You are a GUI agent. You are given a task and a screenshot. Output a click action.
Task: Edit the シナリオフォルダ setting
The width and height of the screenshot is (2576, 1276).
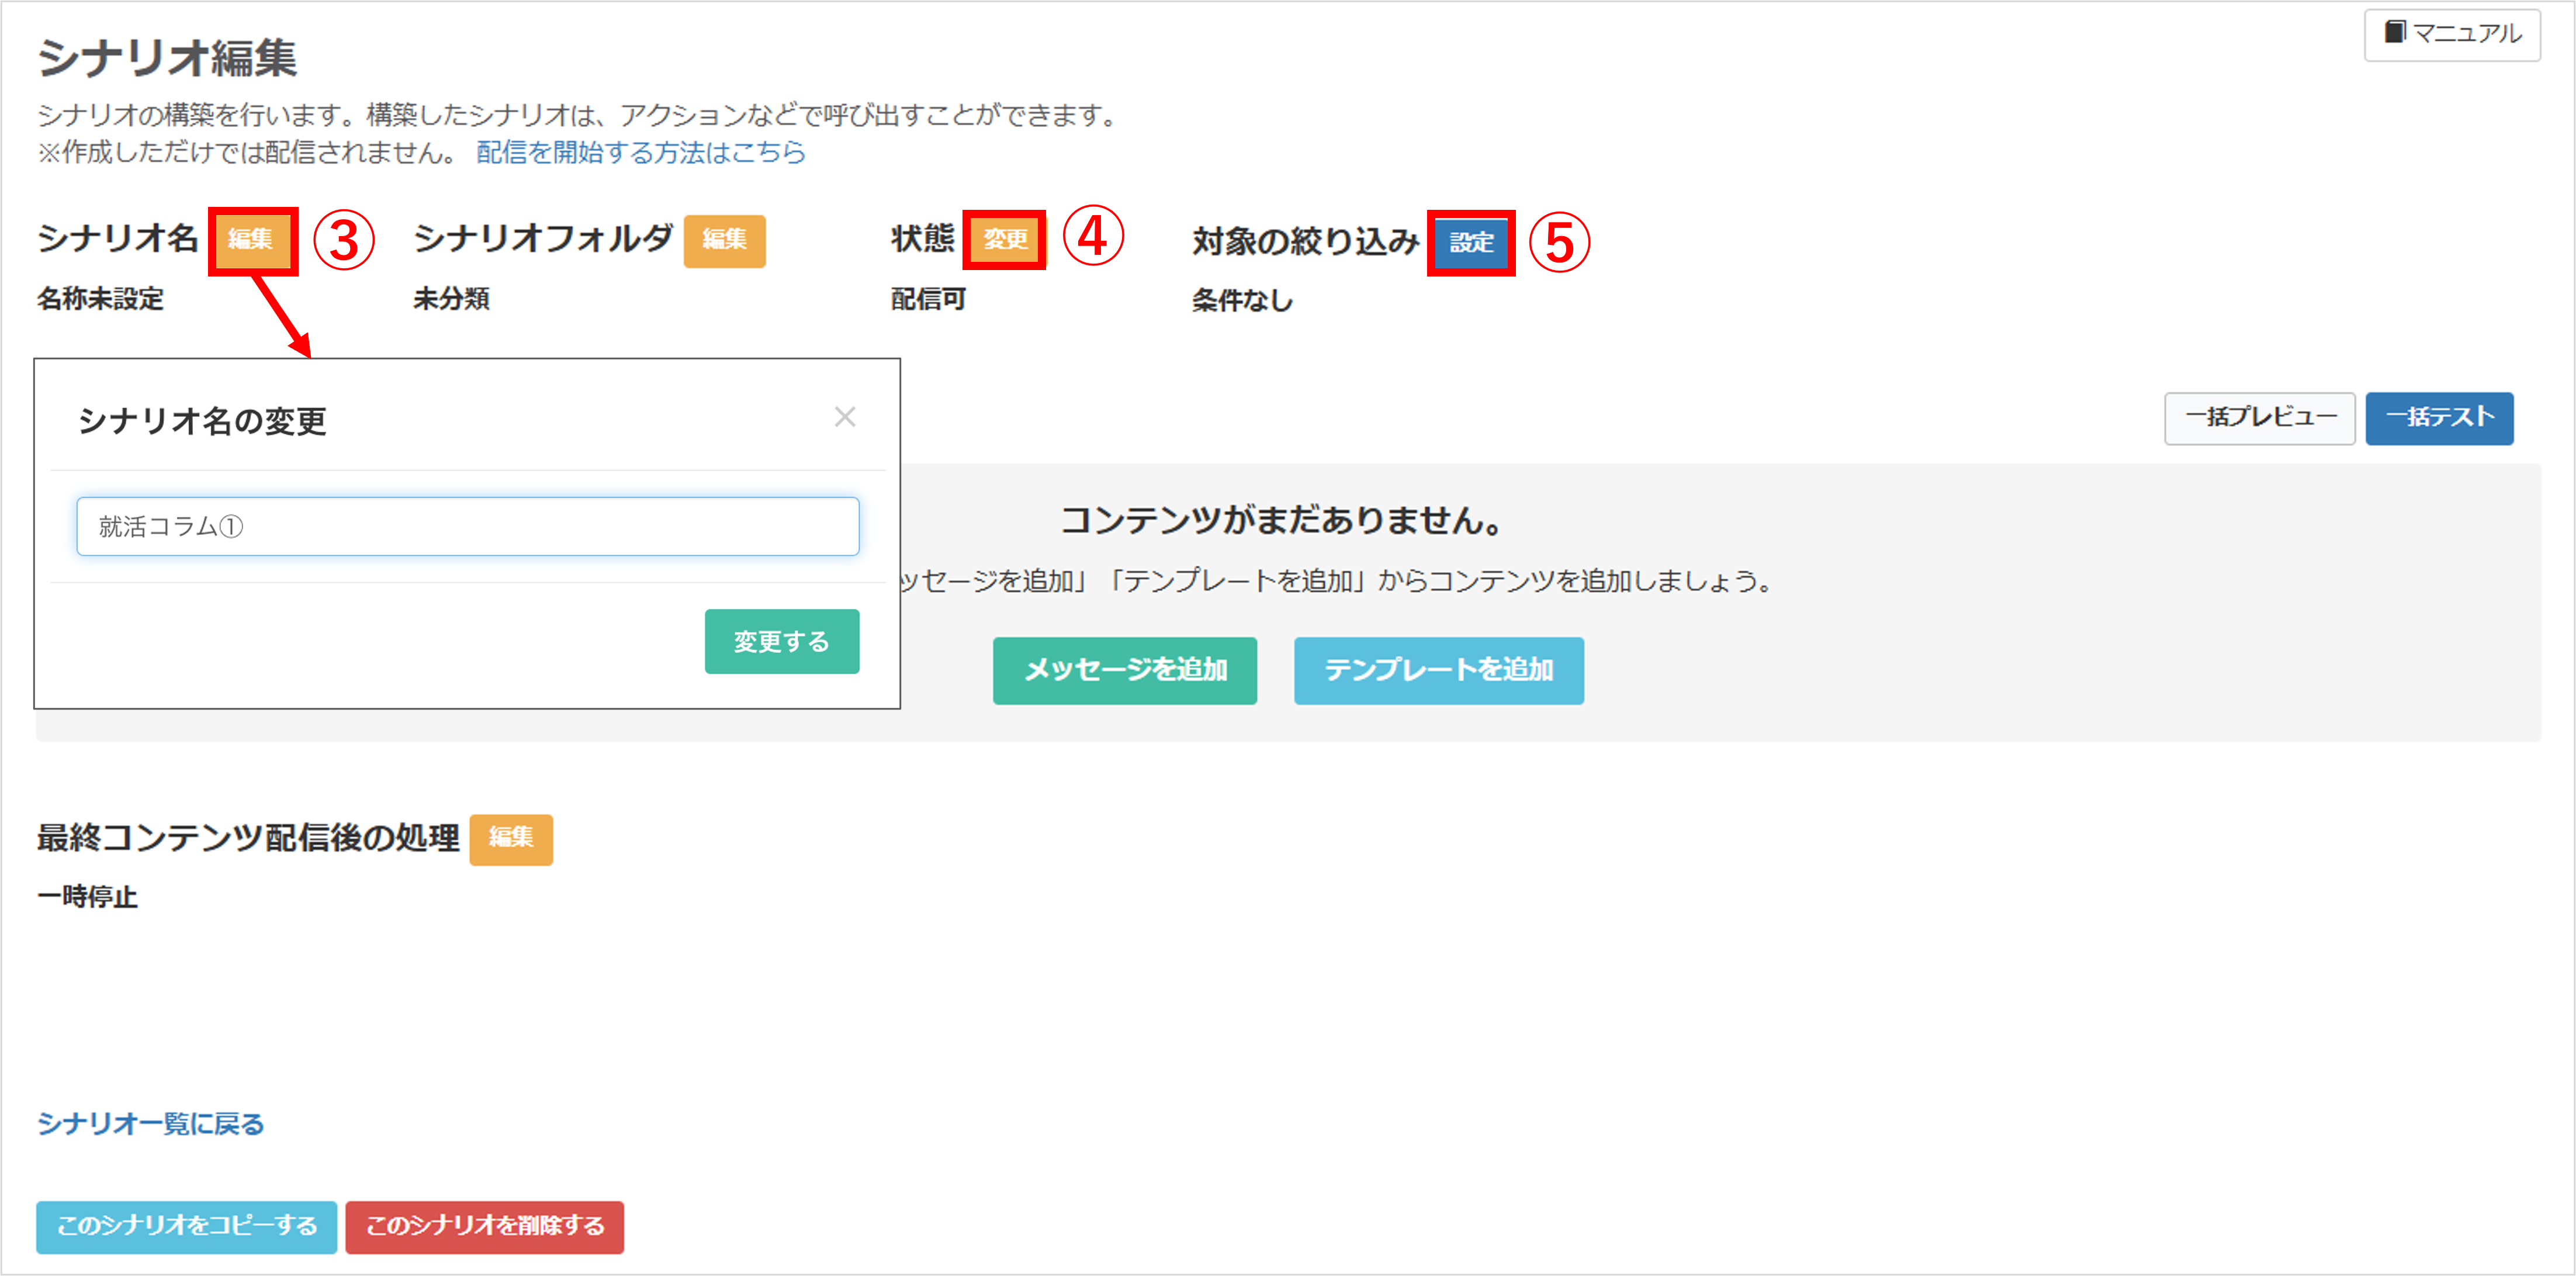pos(724,240)
